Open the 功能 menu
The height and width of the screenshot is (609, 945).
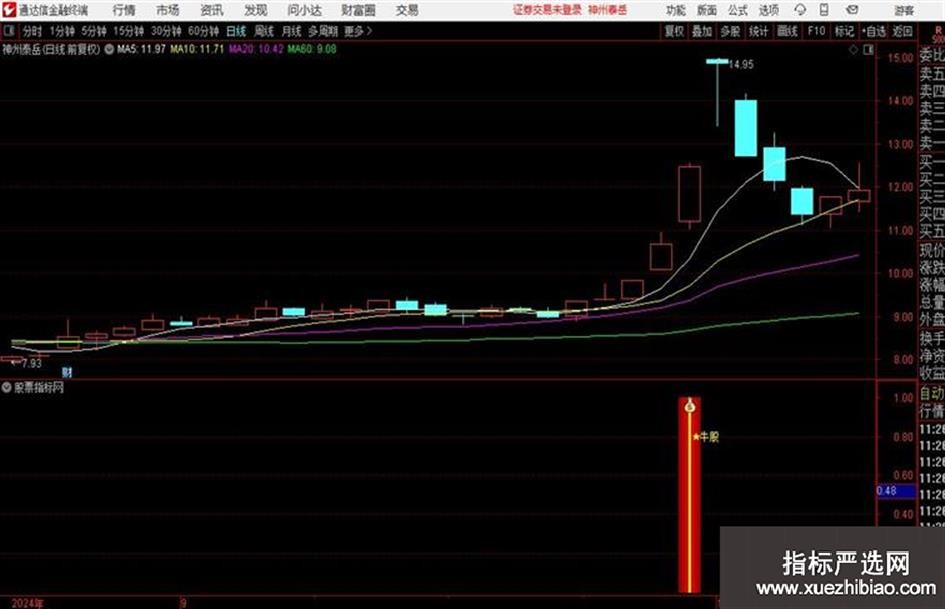click(676, 10)
